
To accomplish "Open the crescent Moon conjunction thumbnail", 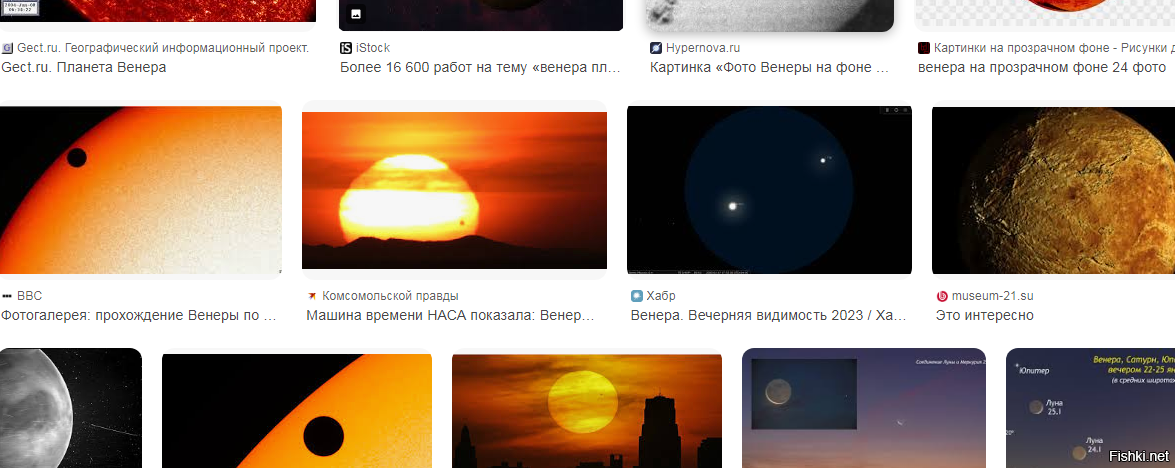I will click(864, 408).
